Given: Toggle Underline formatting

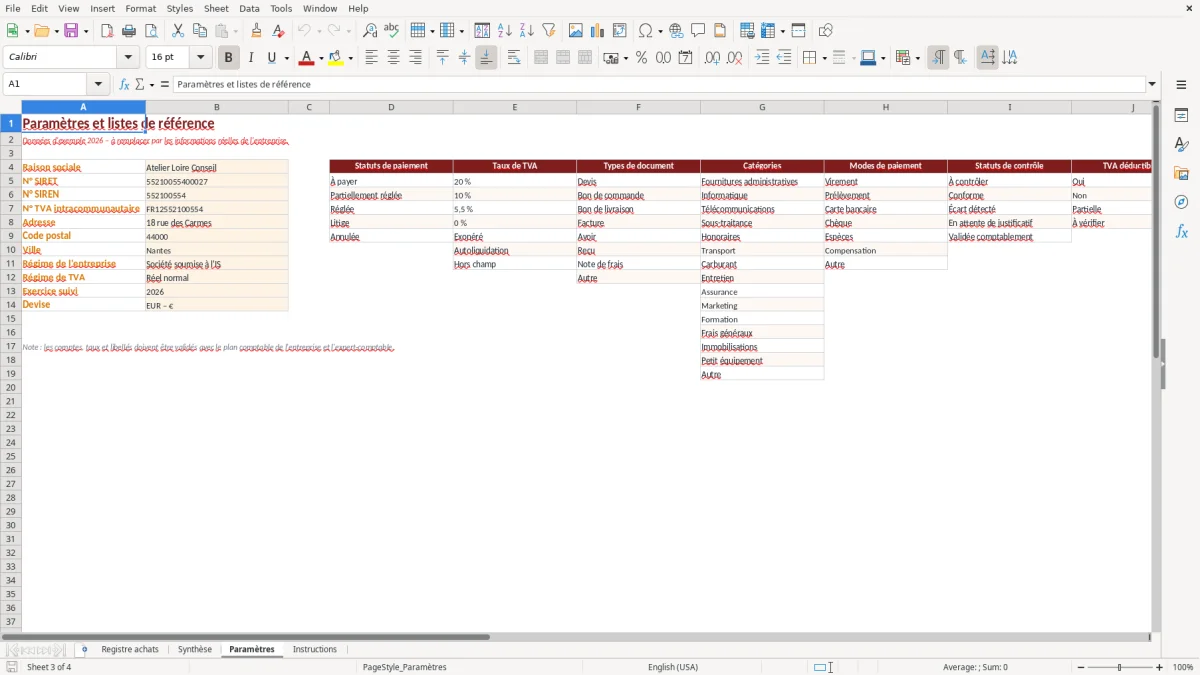Looking at the screenshot, I should coord(271,58).
